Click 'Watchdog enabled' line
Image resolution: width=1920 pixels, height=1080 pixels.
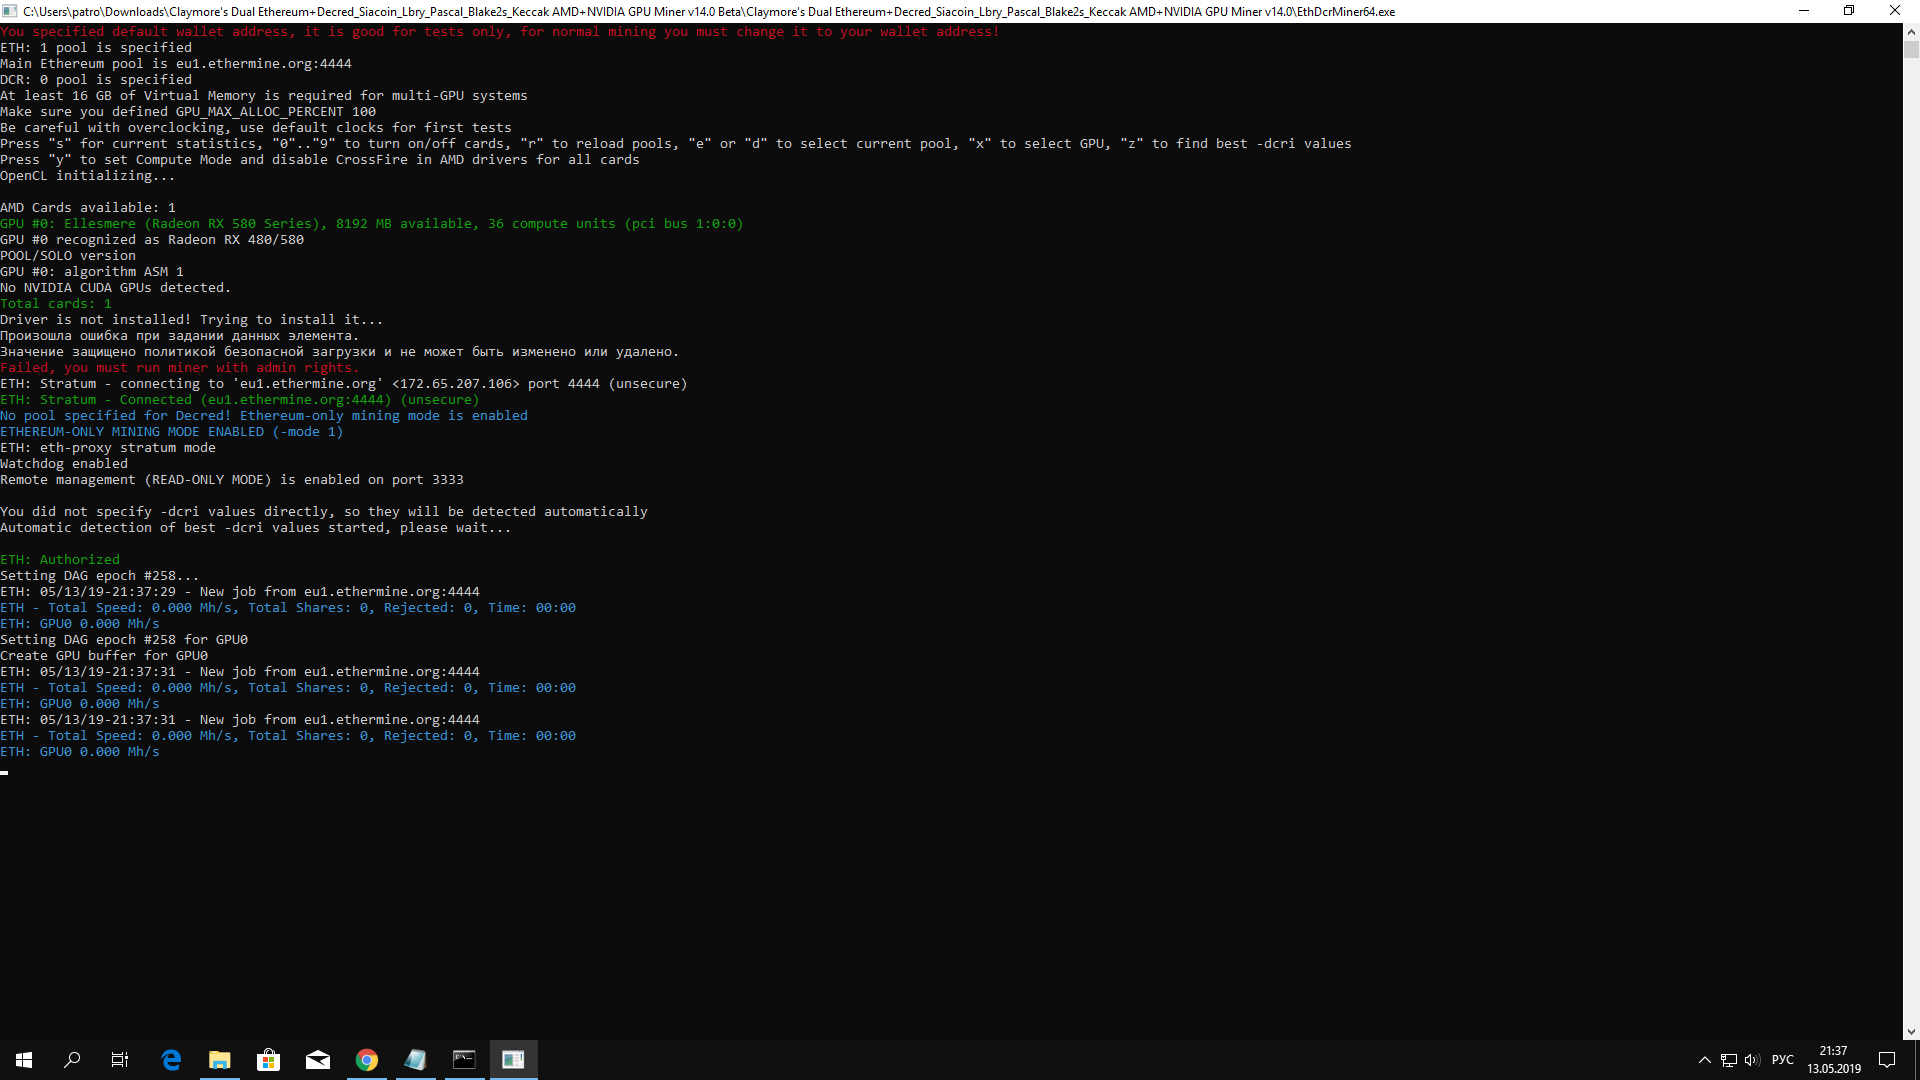(64, 464)
